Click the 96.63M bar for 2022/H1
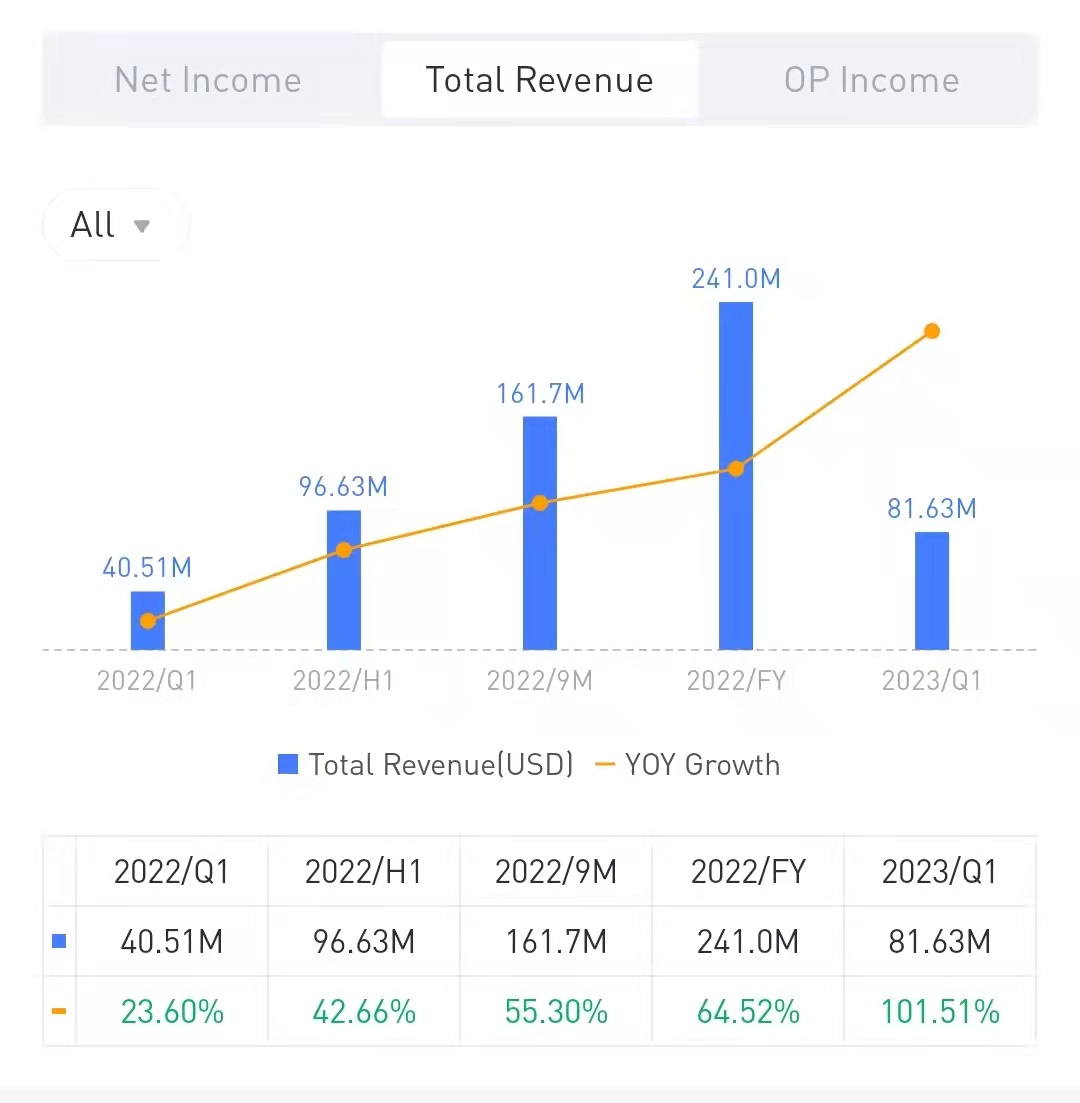The image size is (1080, 1103). 344,580
